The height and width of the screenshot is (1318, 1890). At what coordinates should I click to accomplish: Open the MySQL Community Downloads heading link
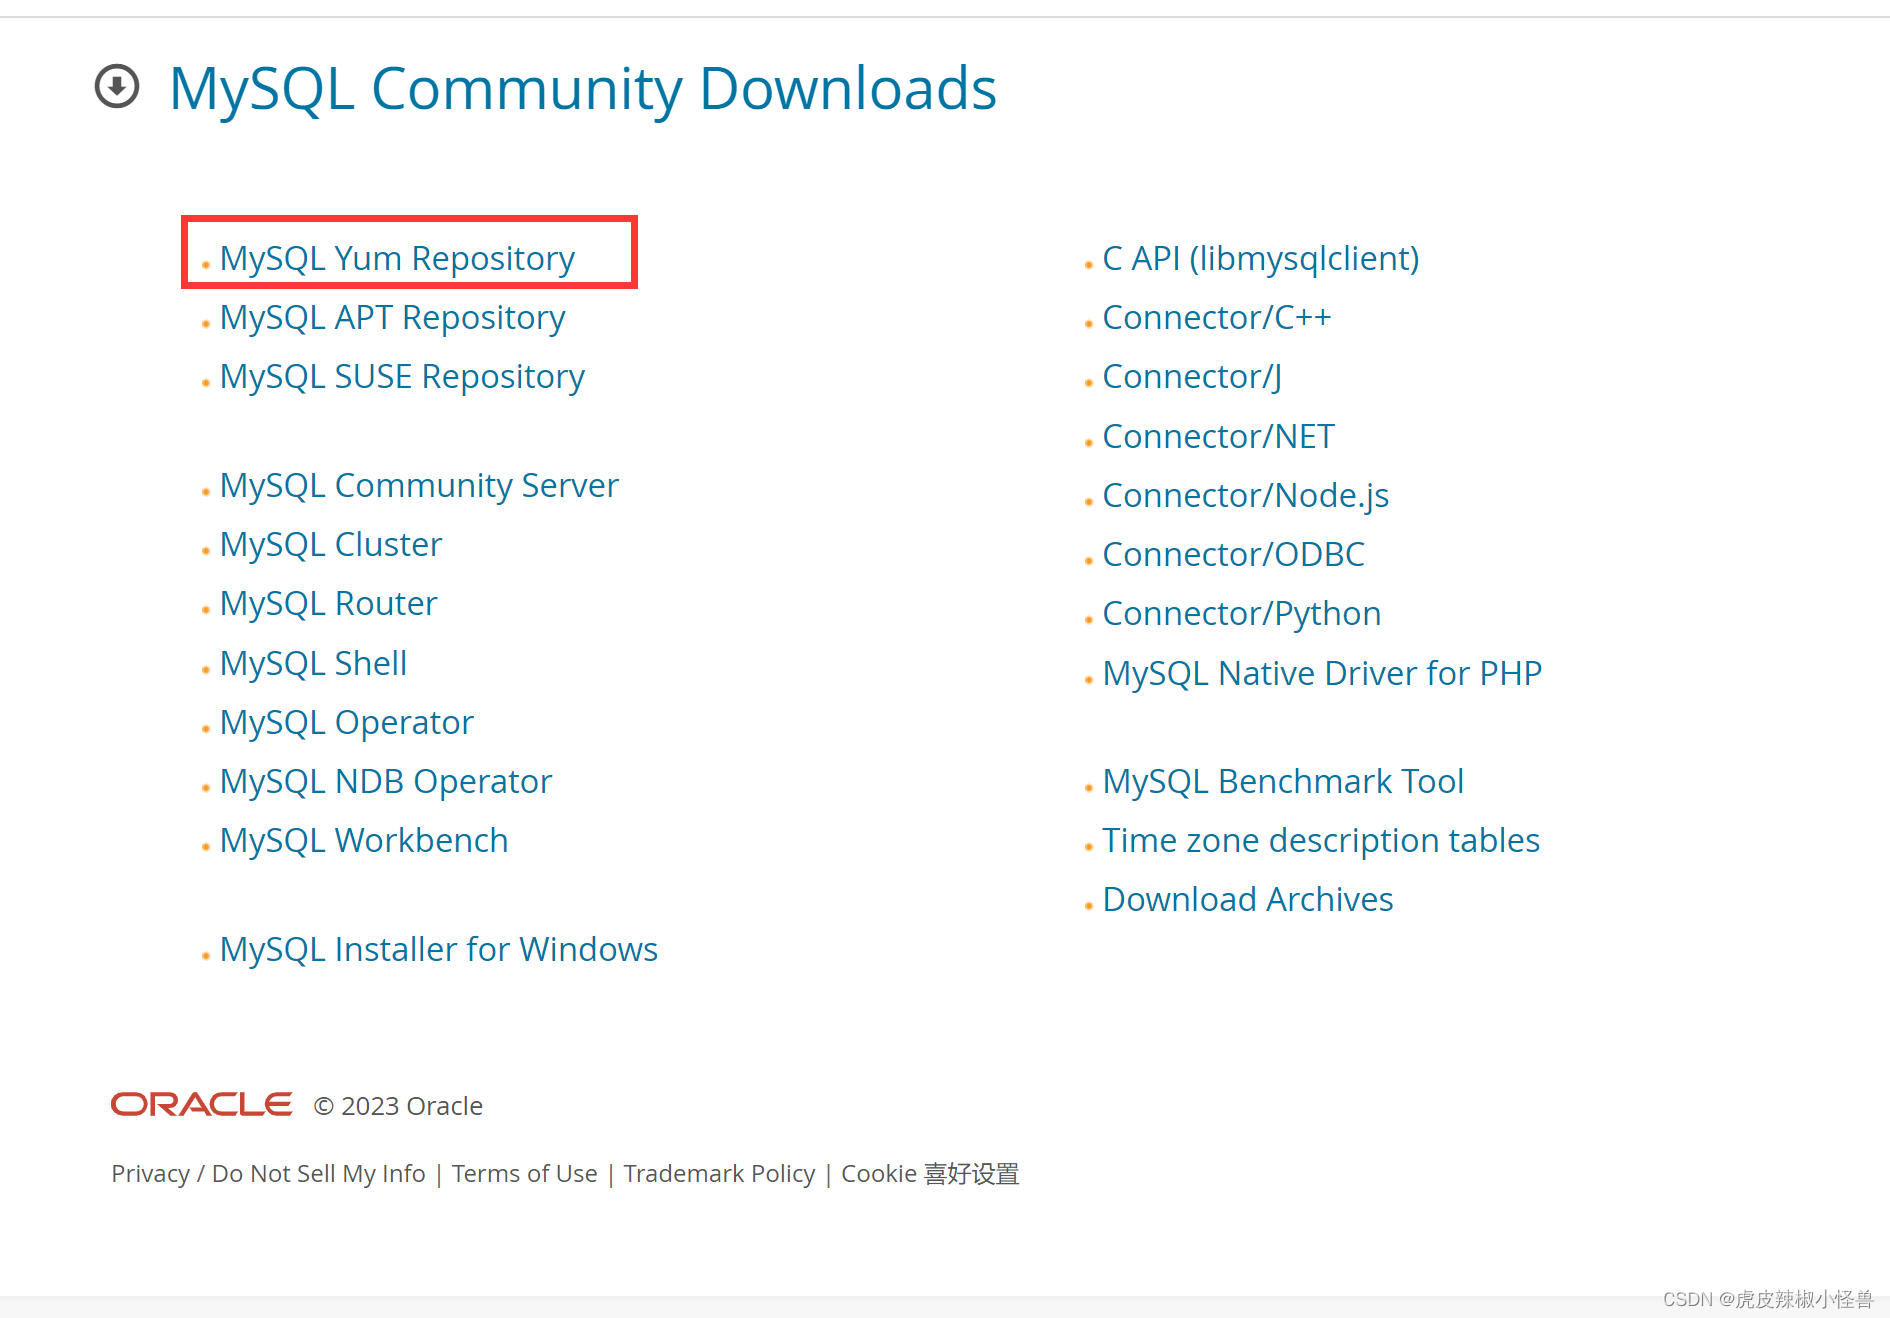[x=583, y=88]
